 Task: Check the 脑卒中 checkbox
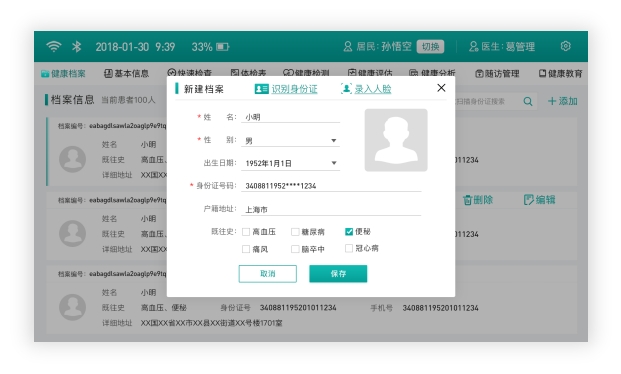coord(295,249)
